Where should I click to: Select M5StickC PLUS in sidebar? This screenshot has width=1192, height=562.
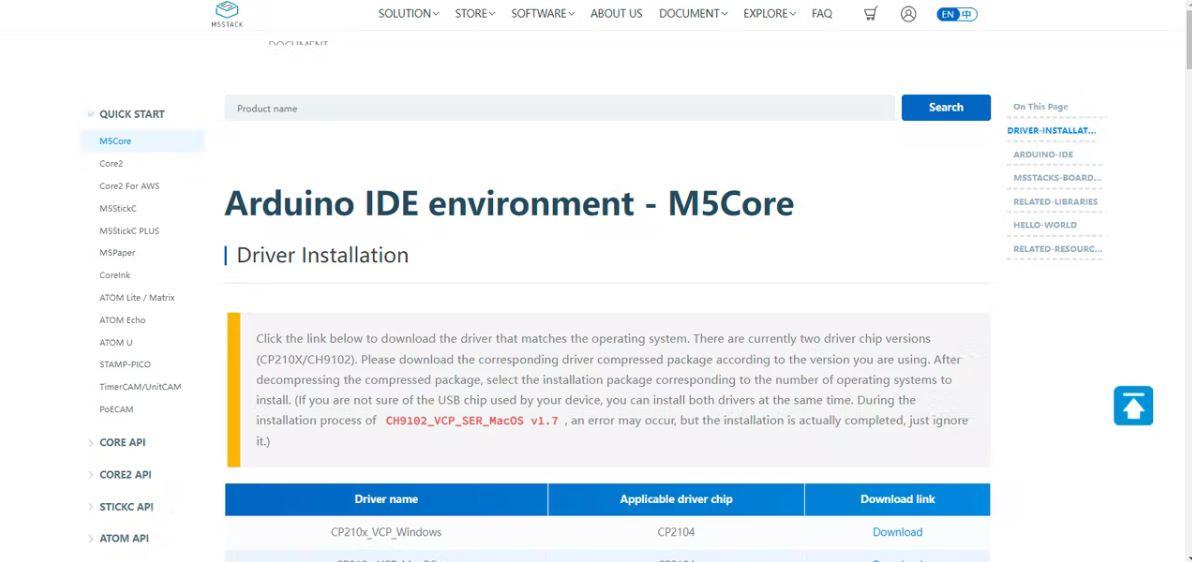(x=129, y=230)
